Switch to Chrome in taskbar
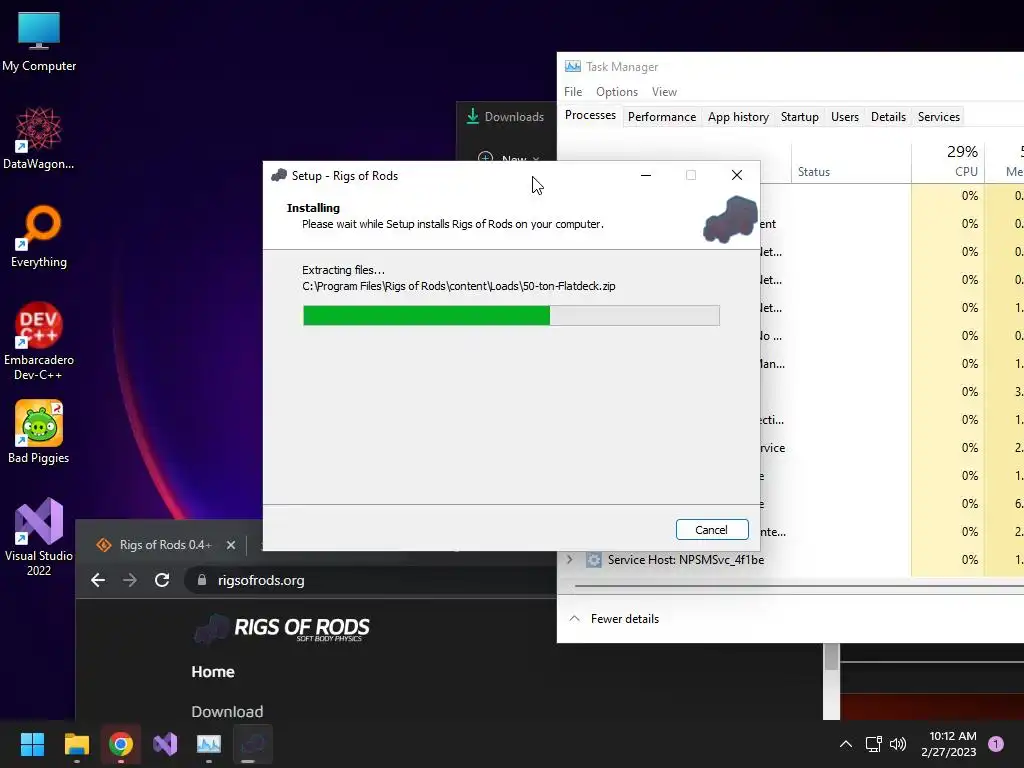This screenshot has height=768, width=1024. pos(121,744)
